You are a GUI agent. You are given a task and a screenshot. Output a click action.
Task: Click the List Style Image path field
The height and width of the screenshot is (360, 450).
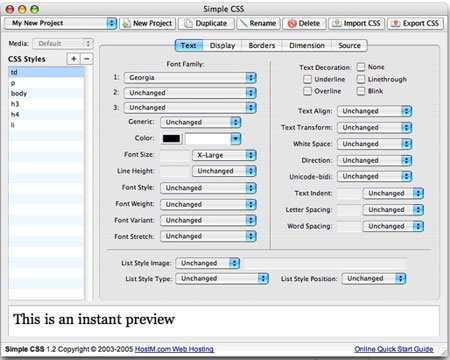click(x=325, y=263)
